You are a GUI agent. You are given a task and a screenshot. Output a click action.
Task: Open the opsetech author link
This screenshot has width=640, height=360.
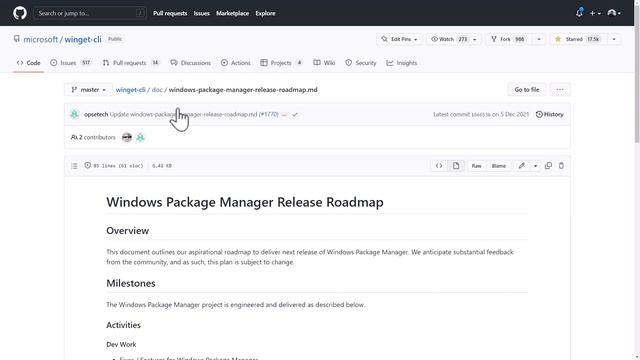[96, 114]
